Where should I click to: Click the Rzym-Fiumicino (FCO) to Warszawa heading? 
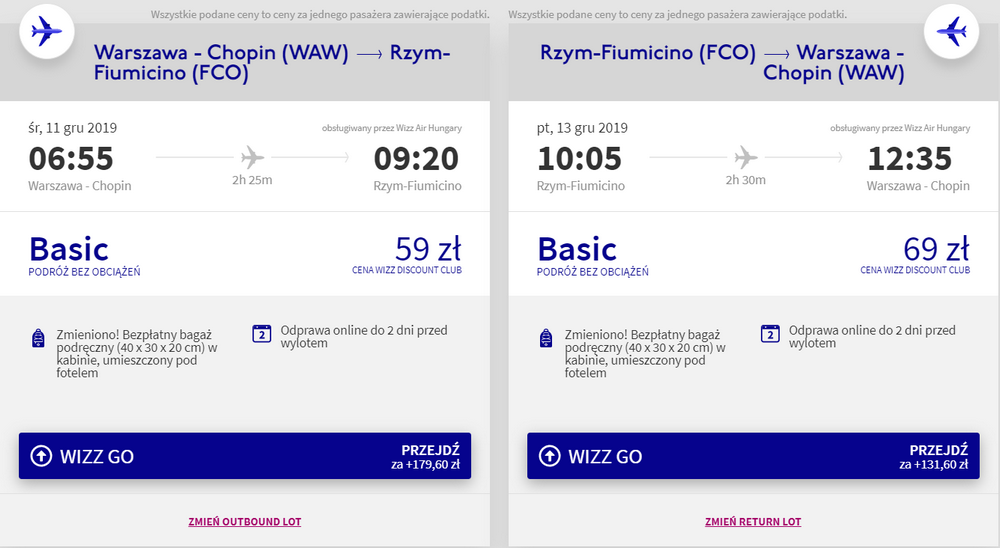point(722,63)
